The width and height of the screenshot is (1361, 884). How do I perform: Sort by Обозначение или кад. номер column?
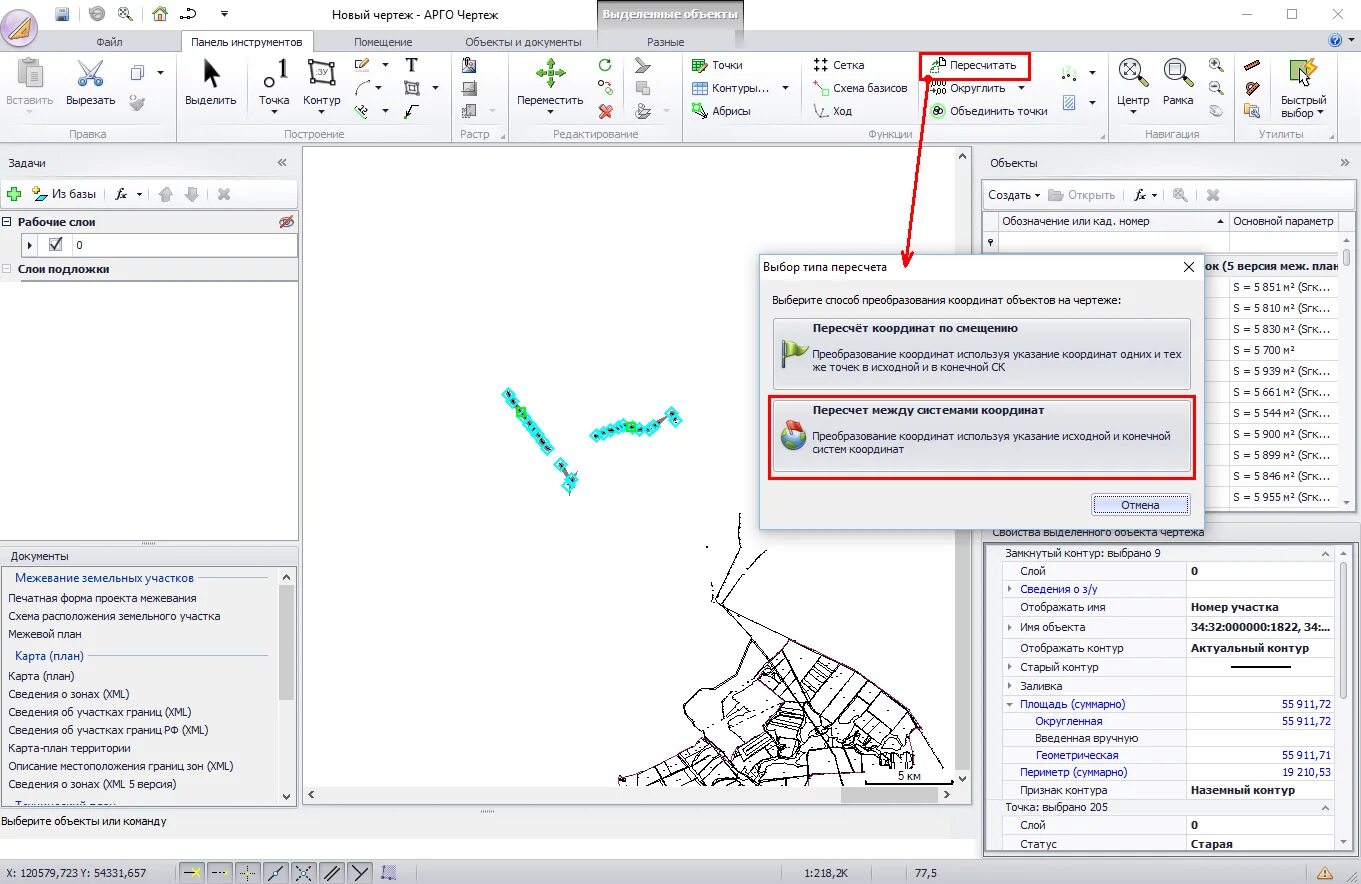tap(1113, 221)
